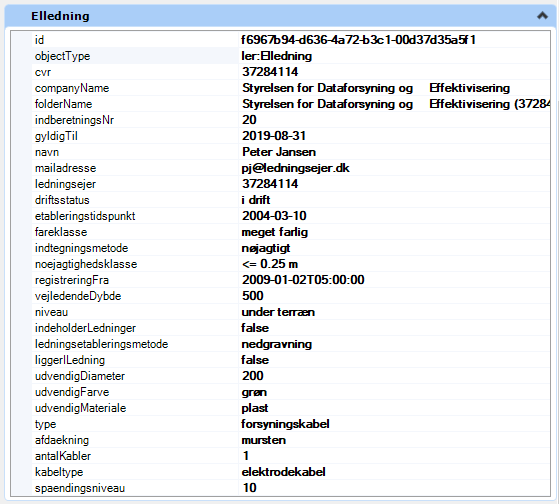Click the etableringstidspunkt date 2004-03-10
The image size is (559, 504).
[274, 216]
